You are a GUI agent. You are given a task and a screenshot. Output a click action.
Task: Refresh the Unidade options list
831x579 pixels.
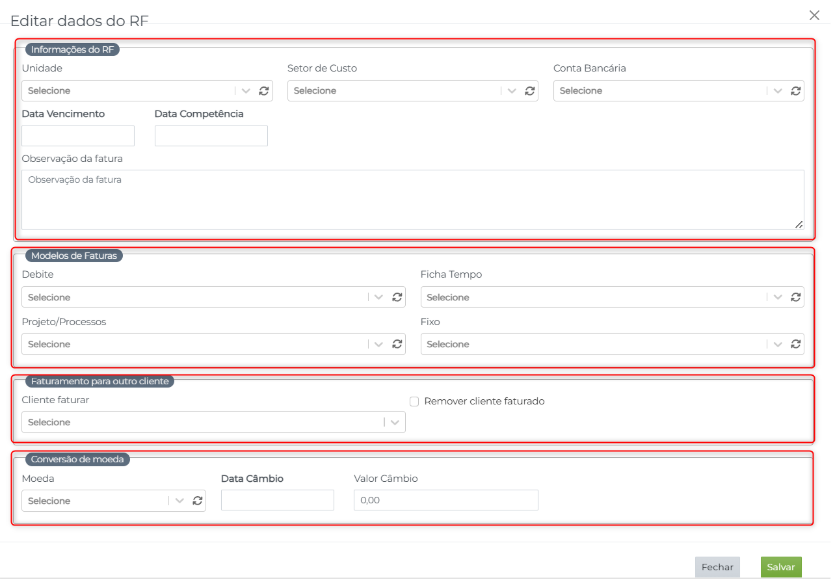pyautogui.click(x=264, y=91)
